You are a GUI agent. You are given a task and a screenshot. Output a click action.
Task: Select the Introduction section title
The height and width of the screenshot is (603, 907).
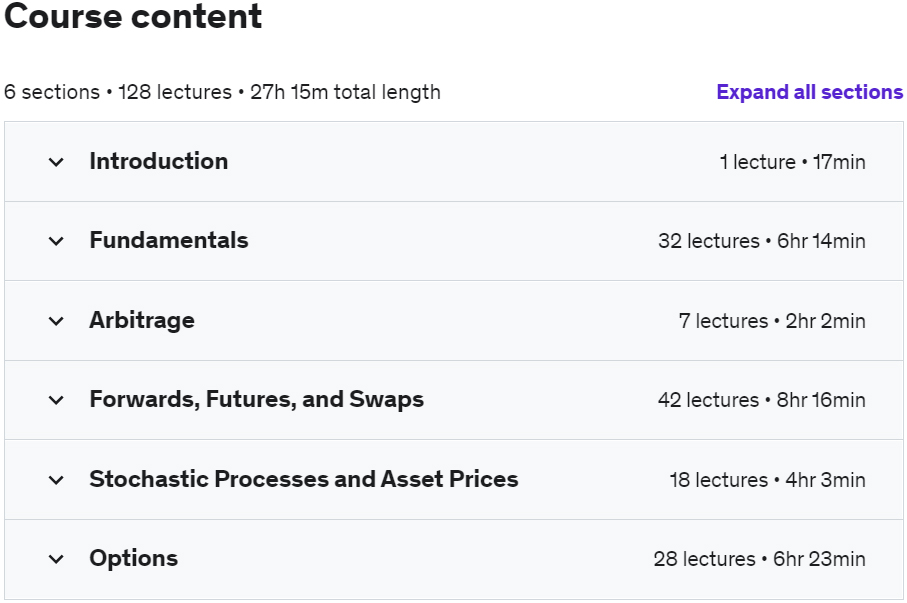tap(158, 161)
